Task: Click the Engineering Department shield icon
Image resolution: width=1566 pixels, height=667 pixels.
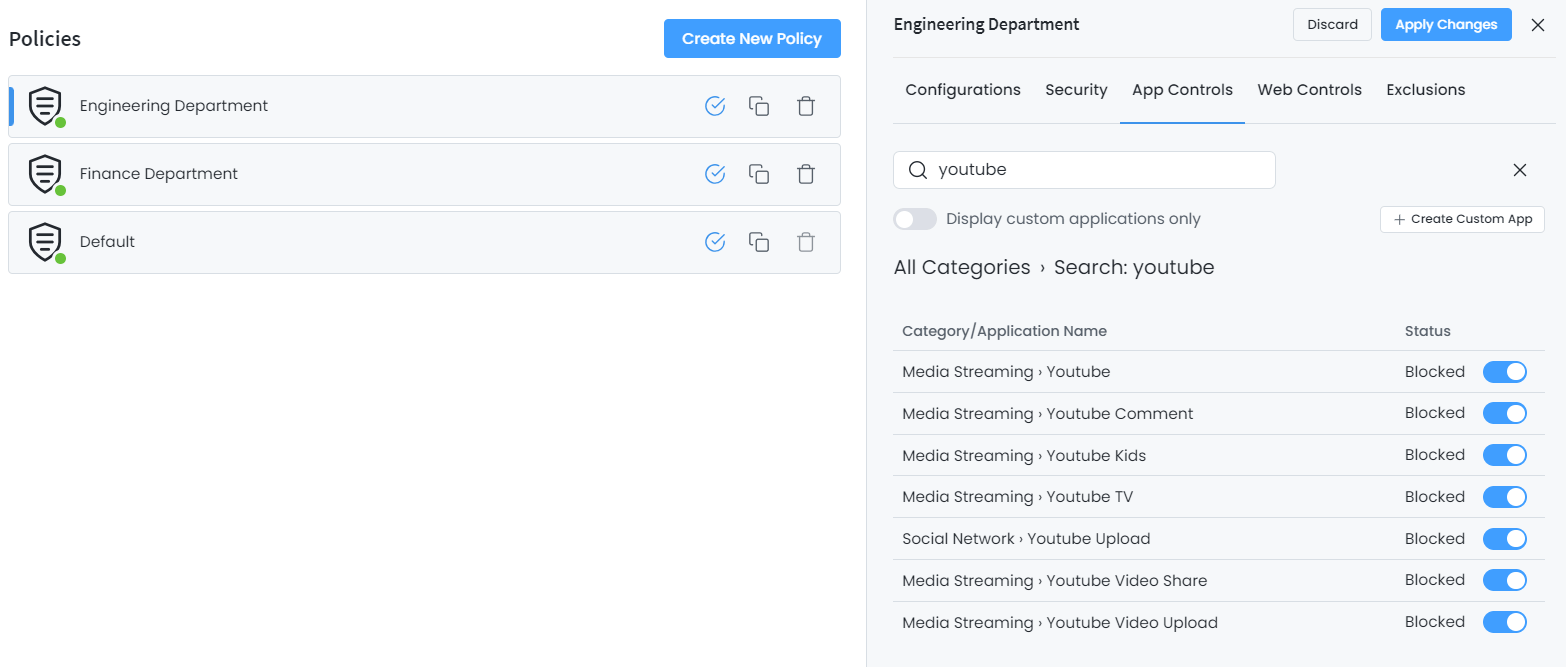Action: coord(46,106)
